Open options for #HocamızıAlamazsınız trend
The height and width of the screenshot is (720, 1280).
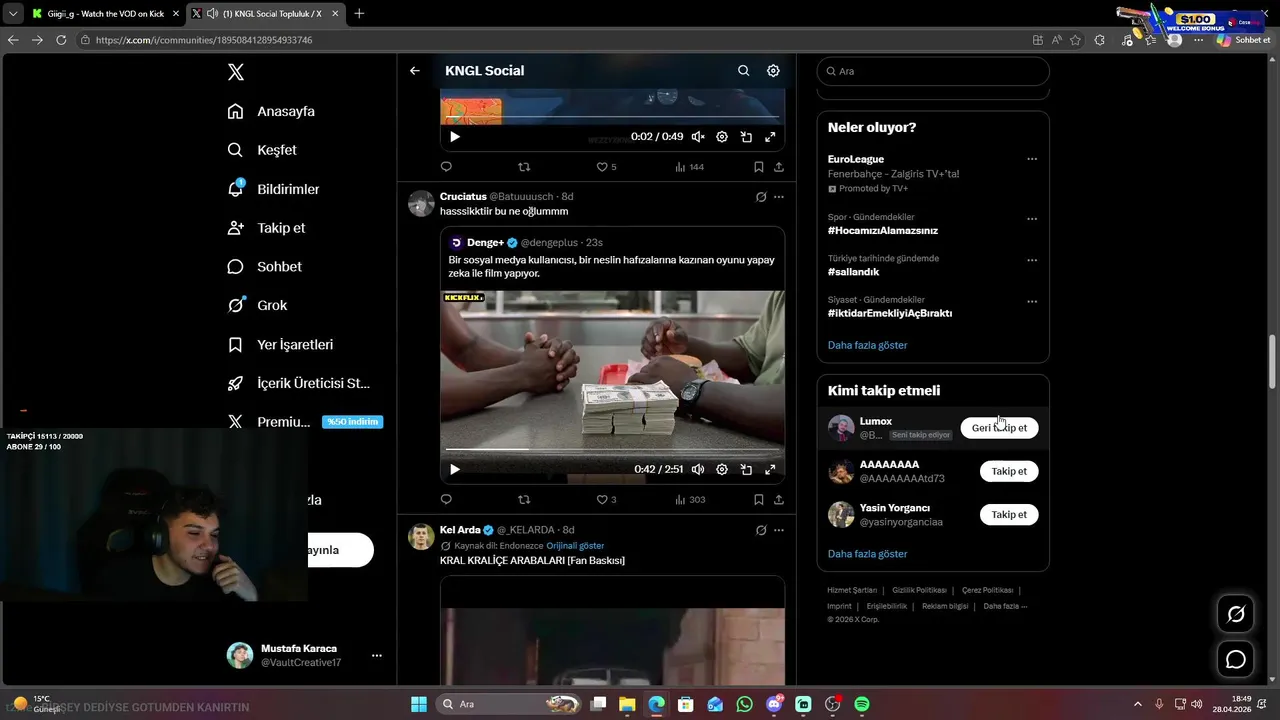1032,218
